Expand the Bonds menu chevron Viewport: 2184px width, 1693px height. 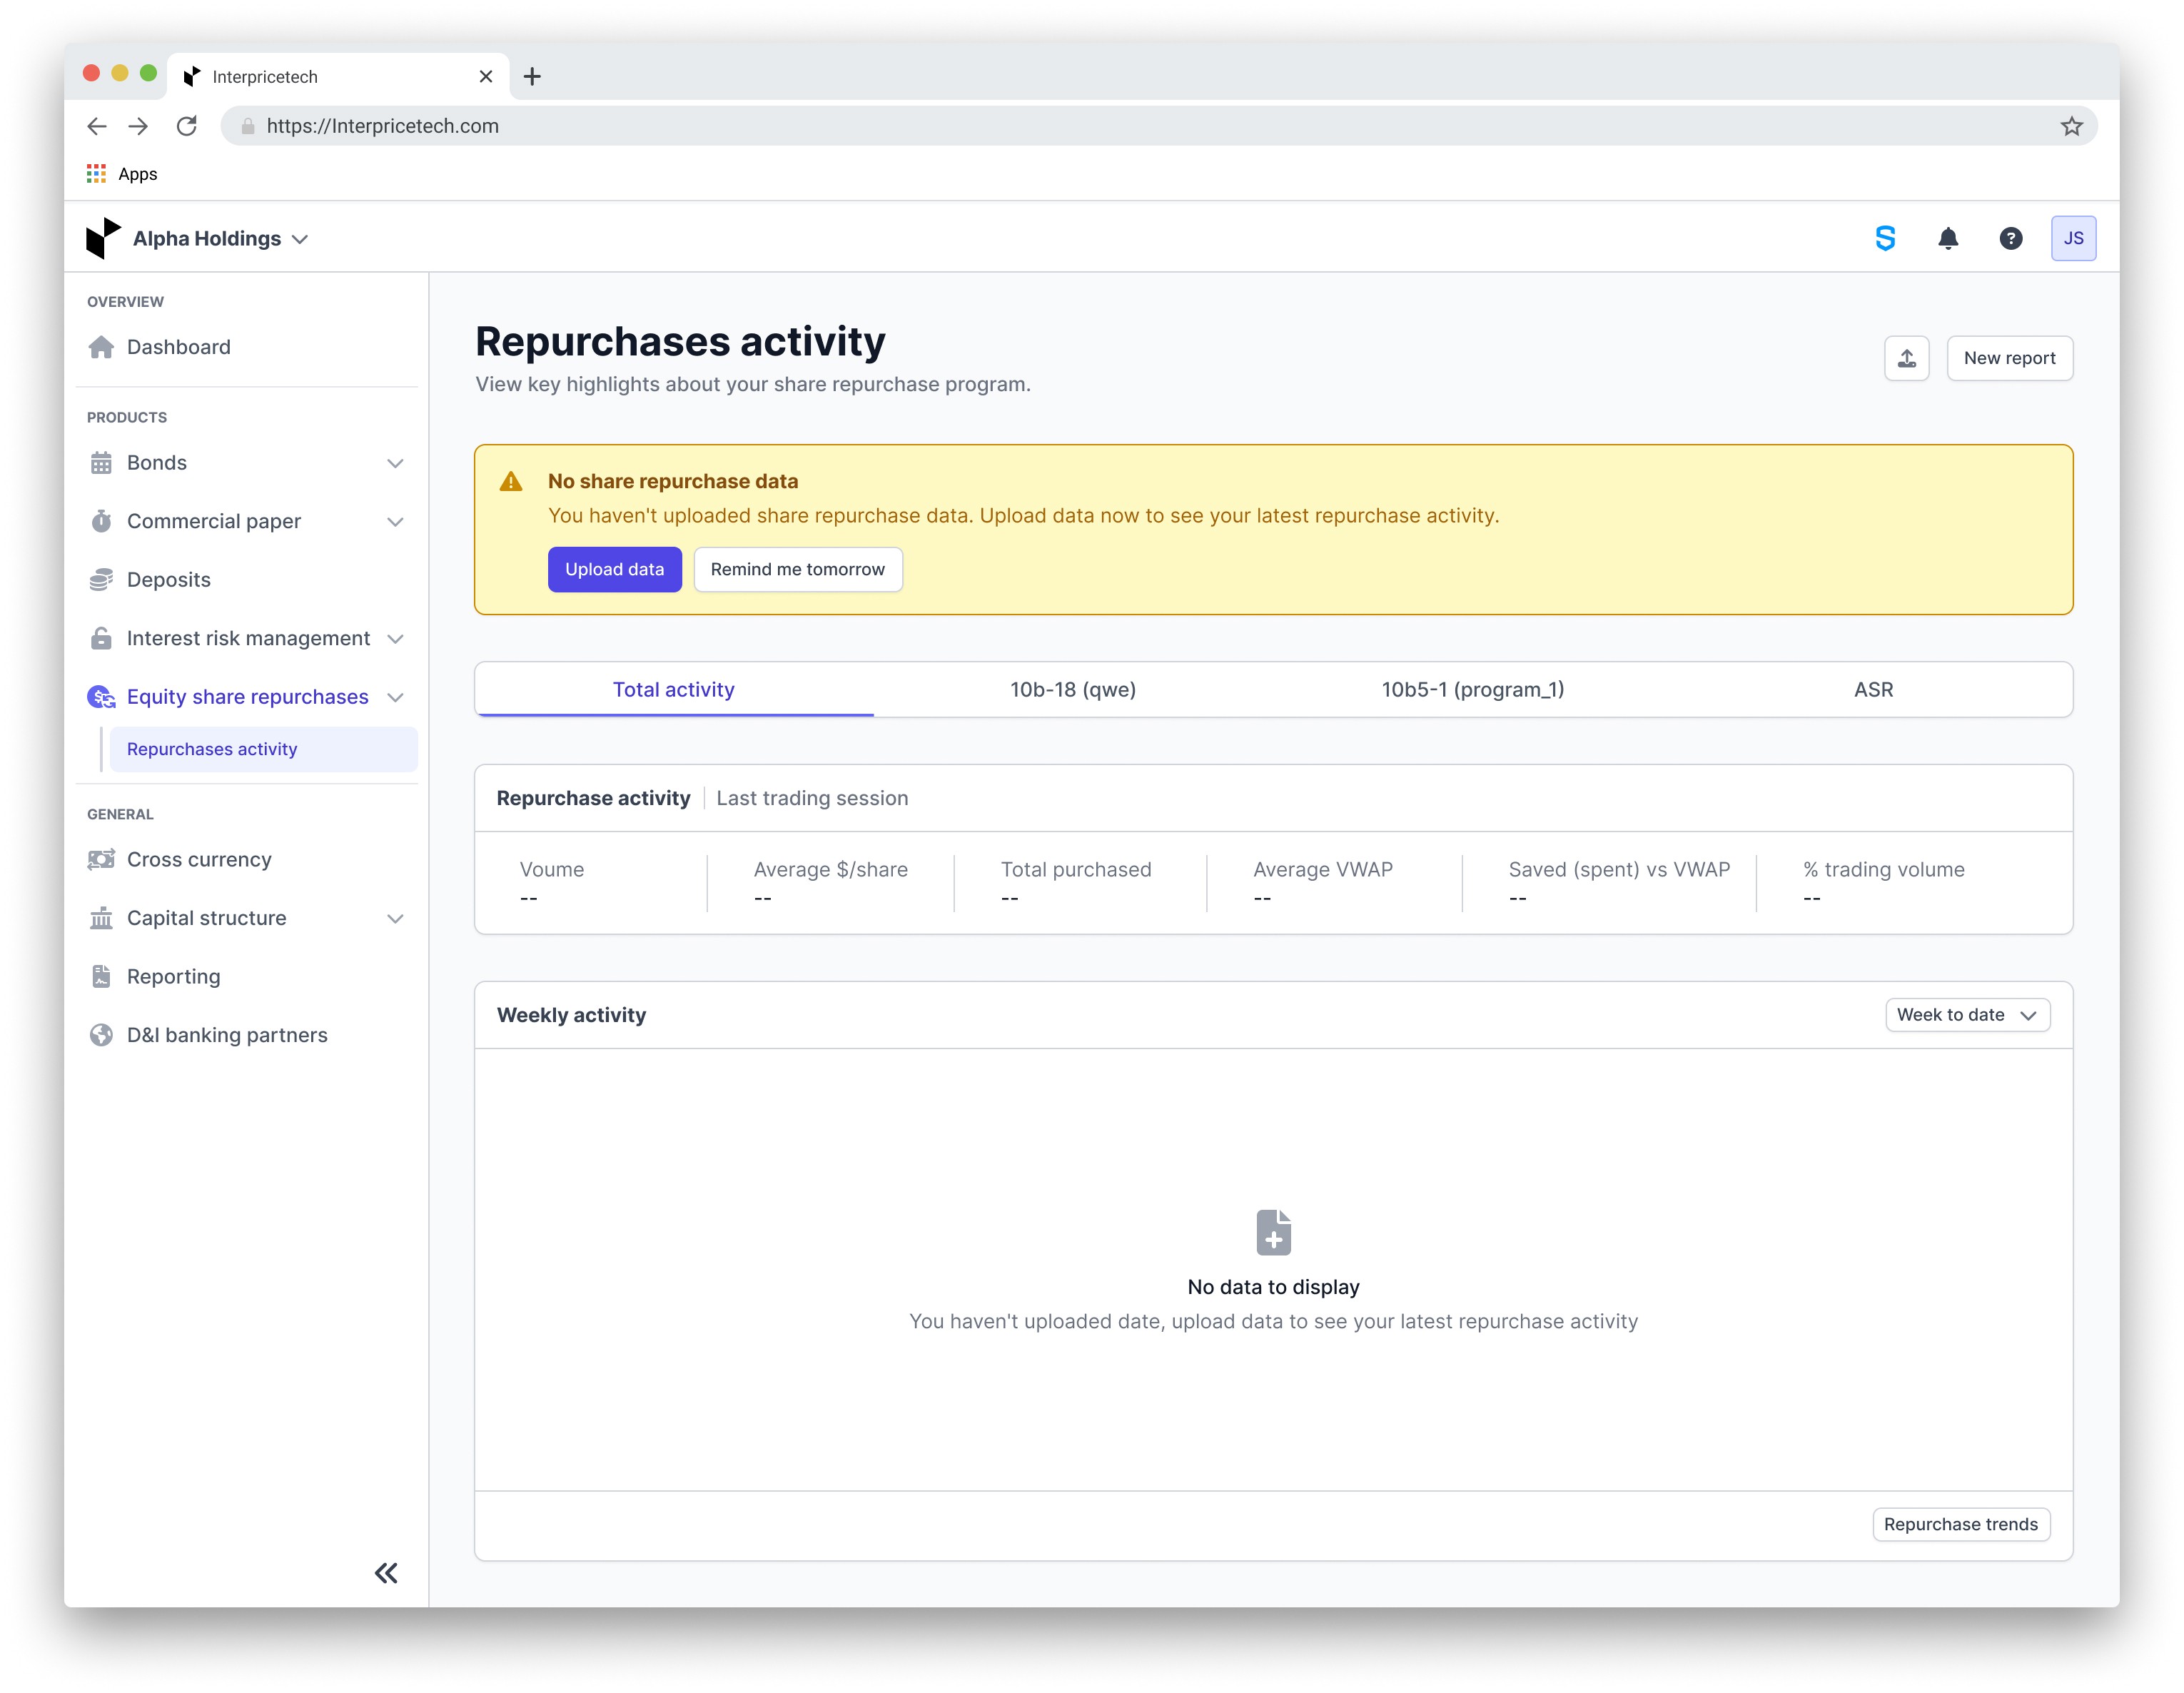pyautogui.click(x=395, y=463)
